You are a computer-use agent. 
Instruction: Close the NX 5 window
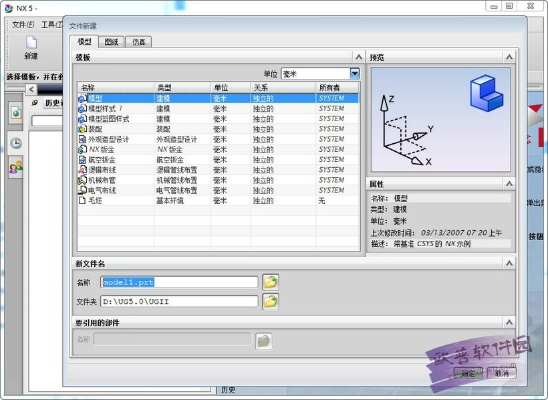531,6
